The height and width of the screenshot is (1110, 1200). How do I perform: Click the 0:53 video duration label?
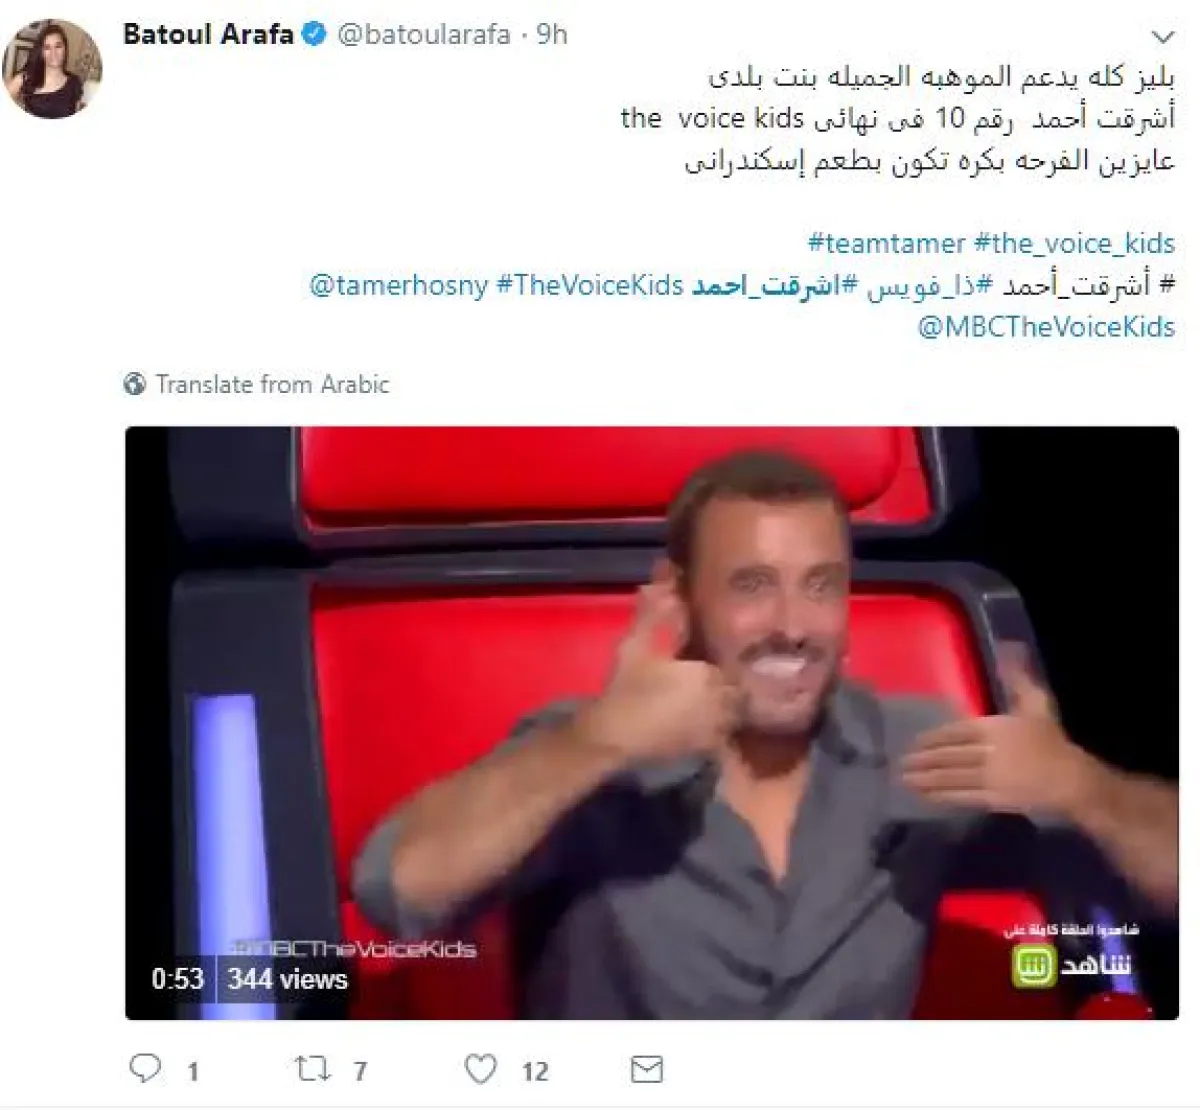[x=178, y=978]
